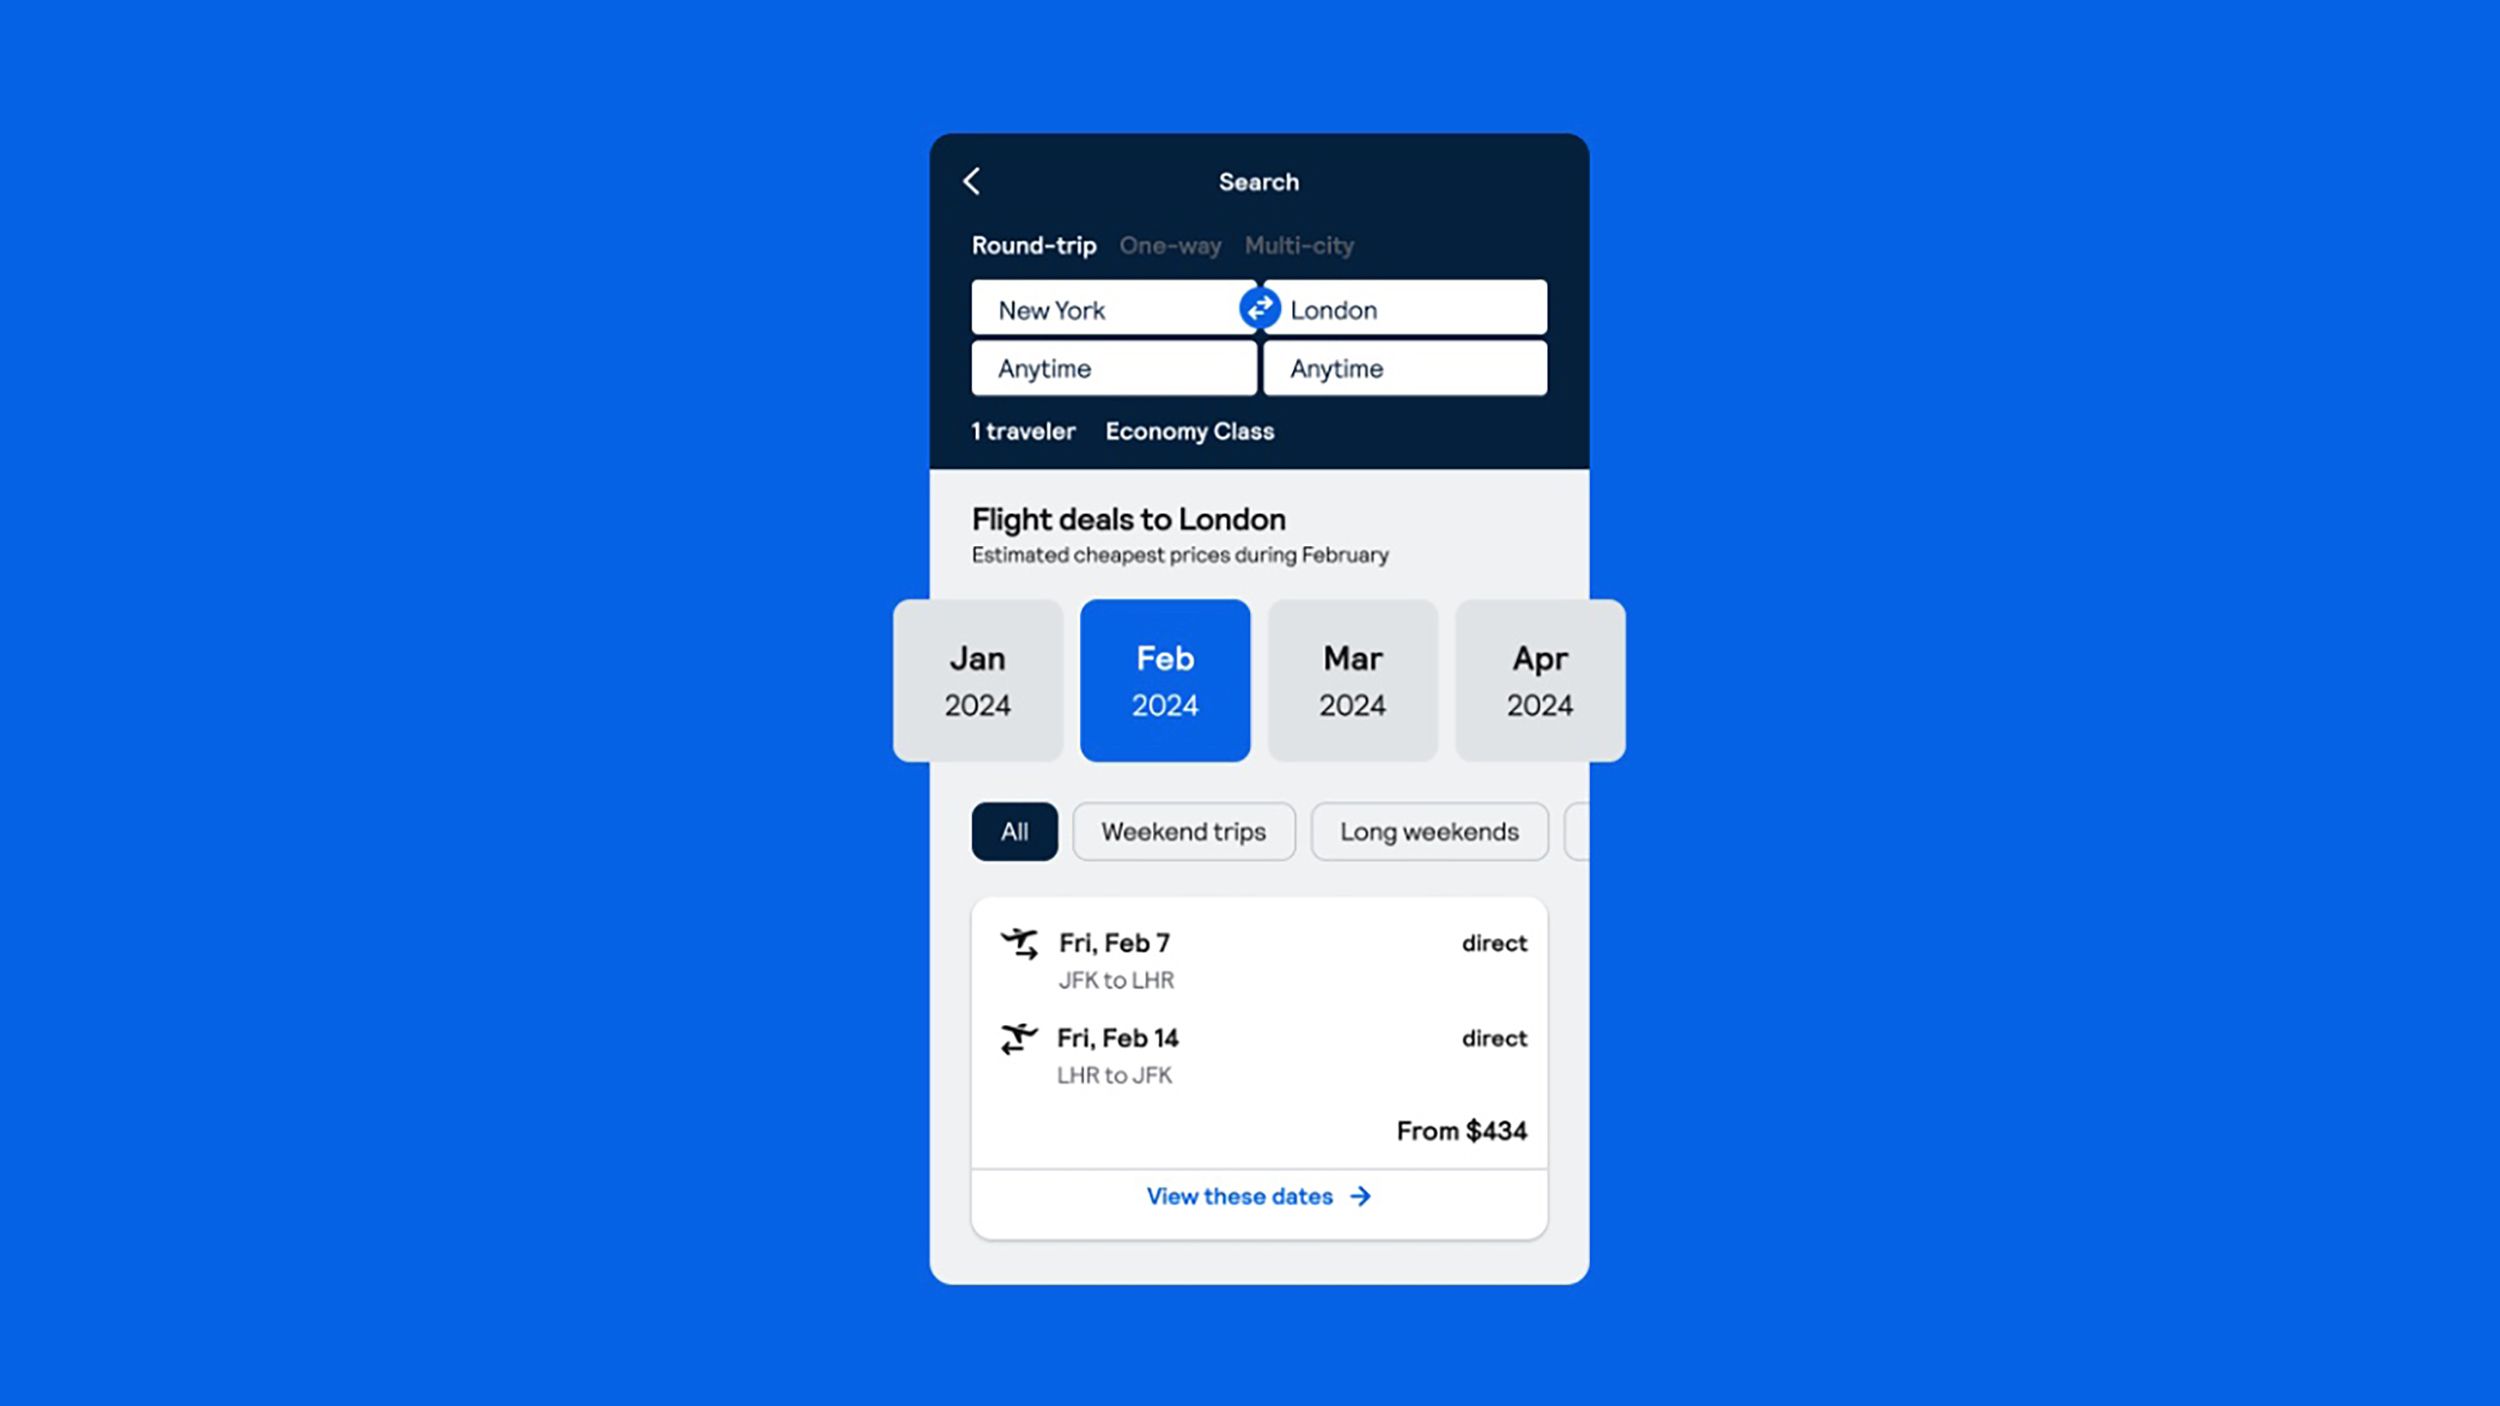
Task: Select the Round-trip tab
Action: click(1034, 242)
